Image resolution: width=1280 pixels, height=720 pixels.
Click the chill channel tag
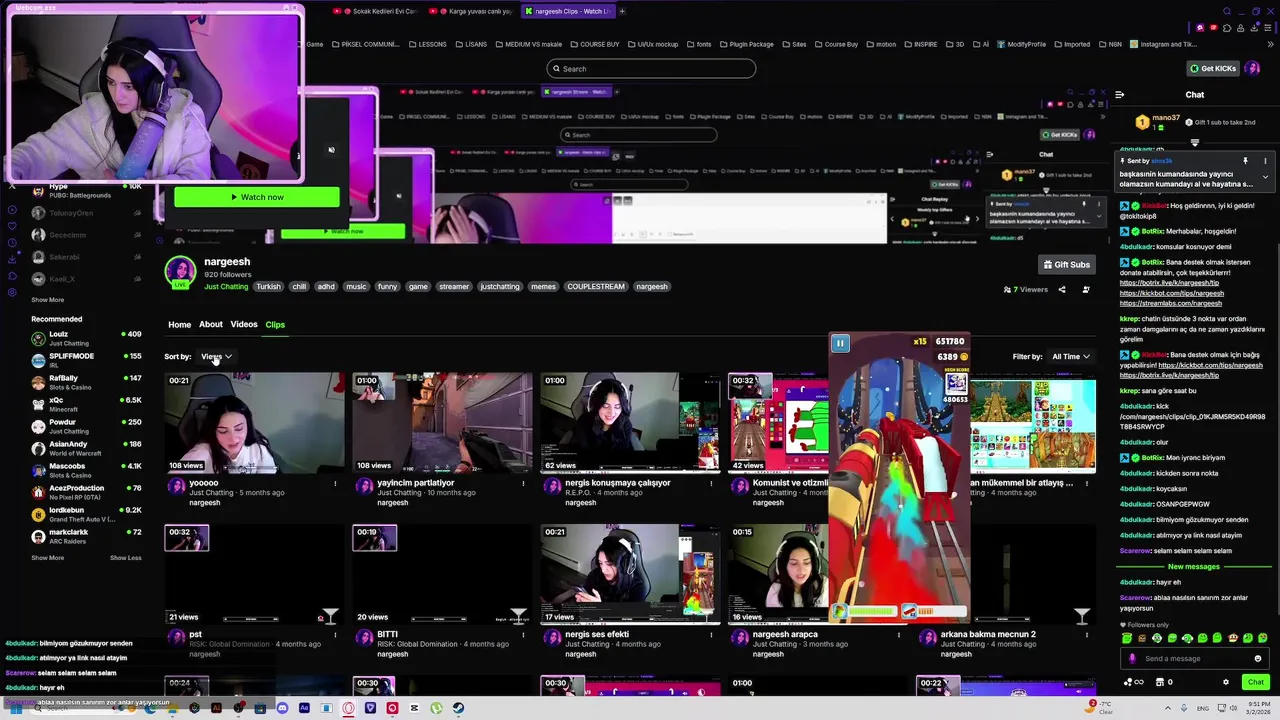pyautogui.click(x=299, y=286)
